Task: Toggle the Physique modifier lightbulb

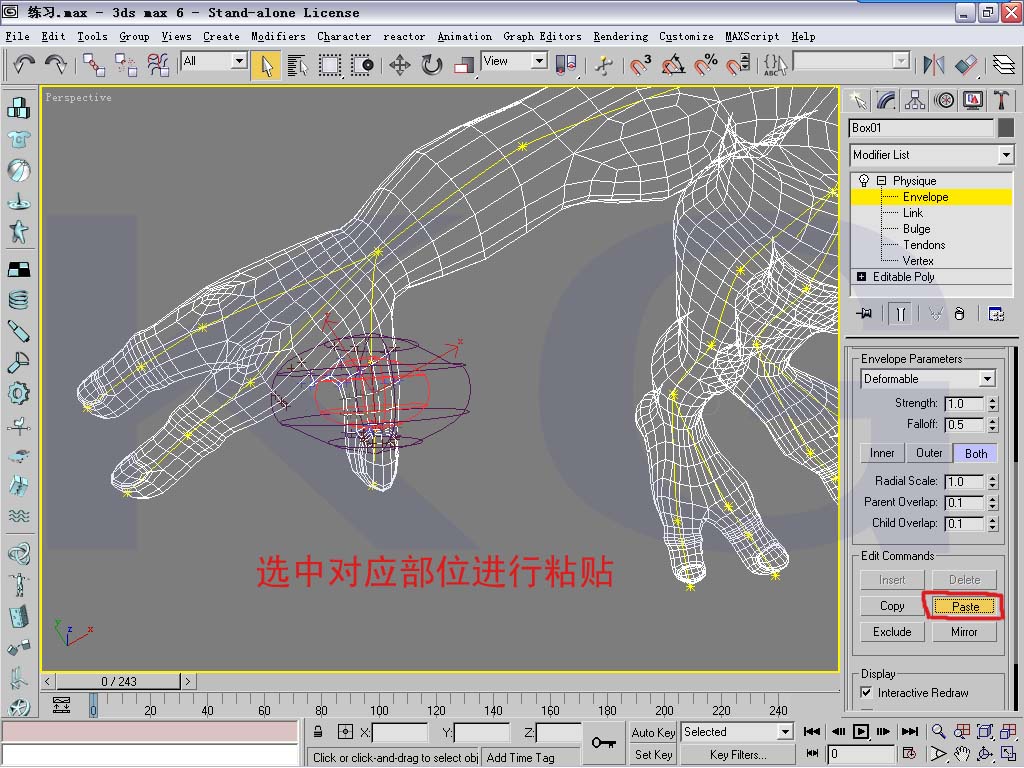Action: point(864,181)
